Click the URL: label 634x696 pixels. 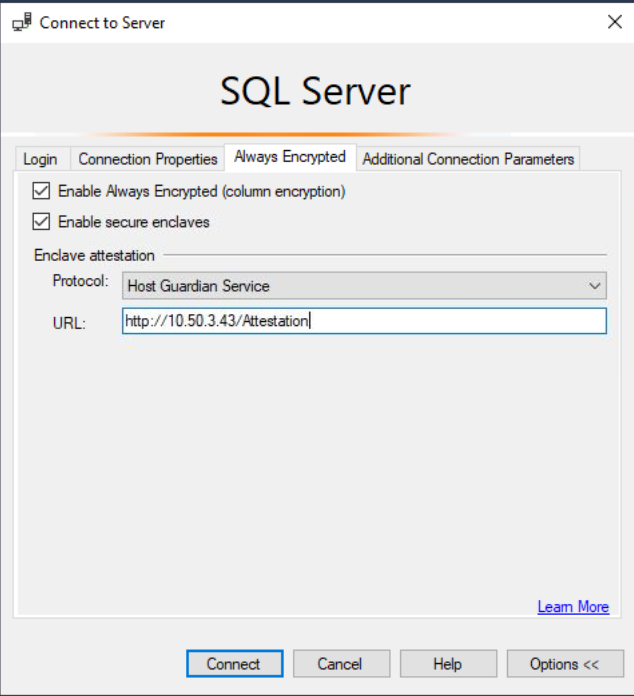click(69, 323)
